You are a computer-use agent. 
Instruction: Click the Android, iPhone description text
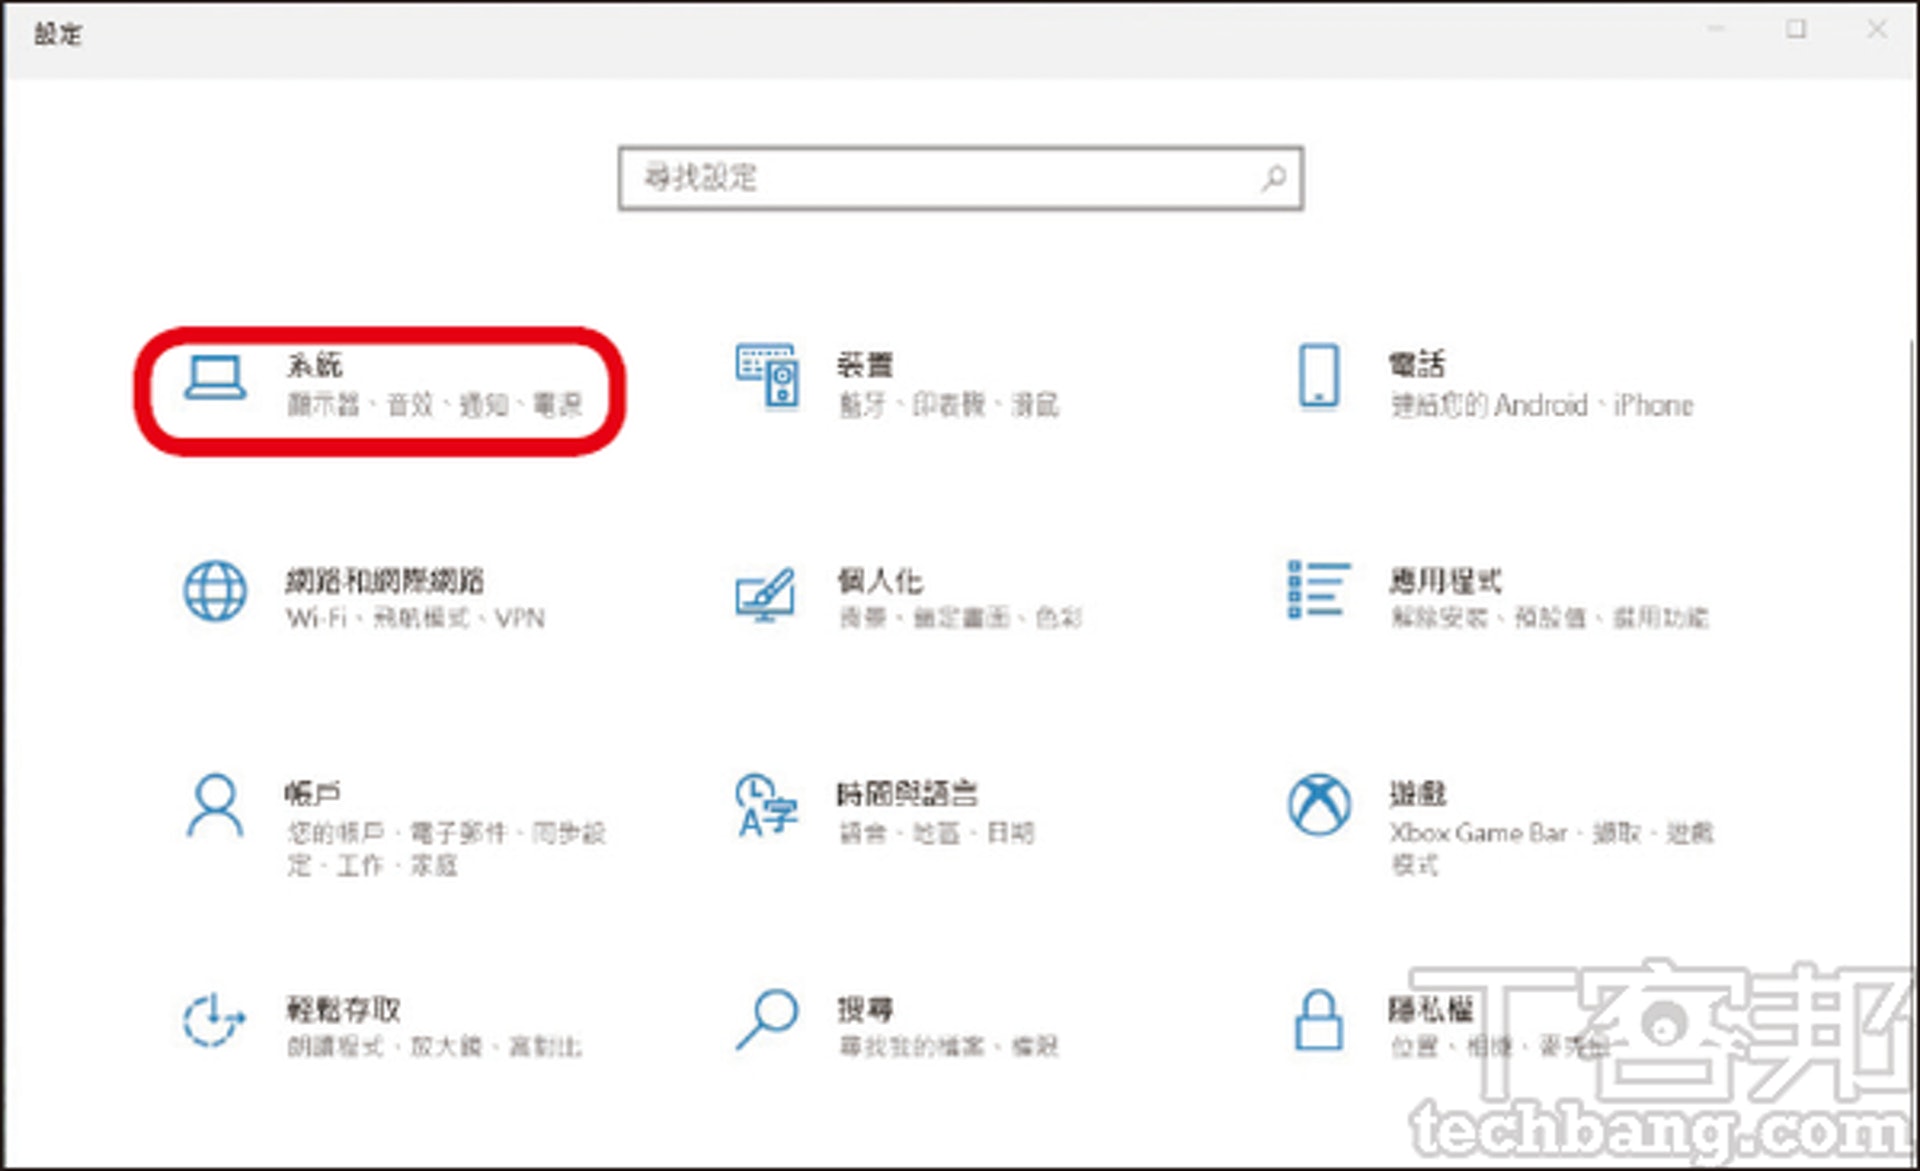tap(1542, 405)
